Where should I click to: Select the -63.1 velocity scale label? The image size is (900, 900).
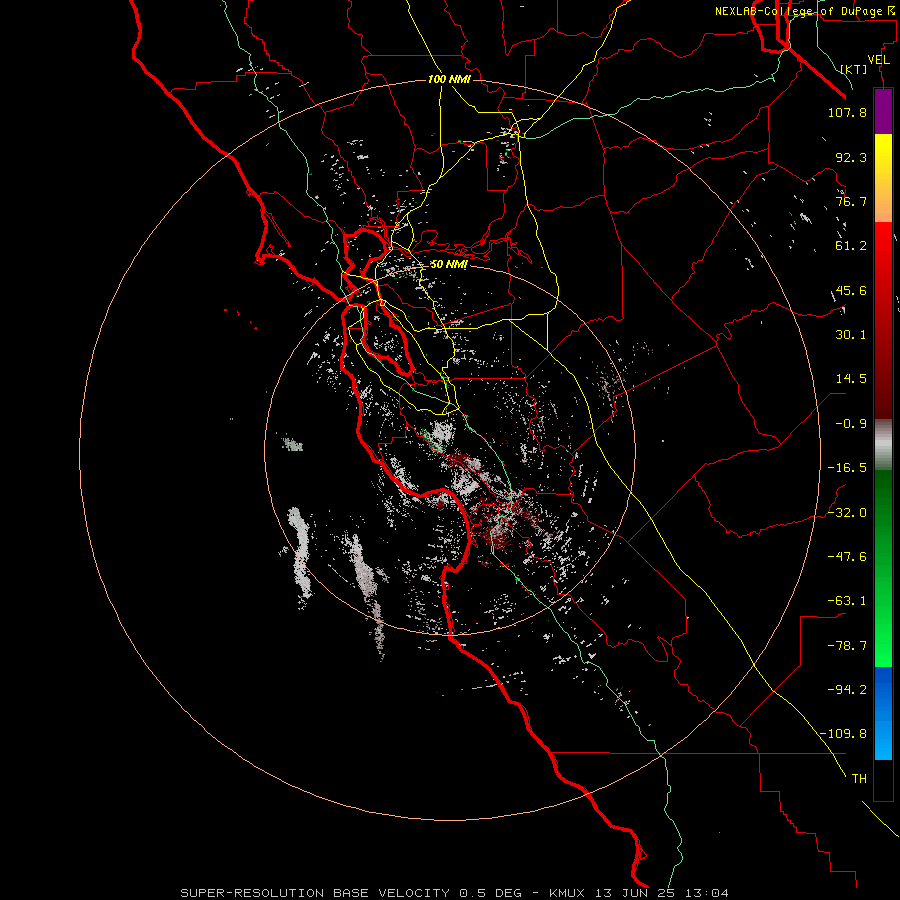coord(847,601)
